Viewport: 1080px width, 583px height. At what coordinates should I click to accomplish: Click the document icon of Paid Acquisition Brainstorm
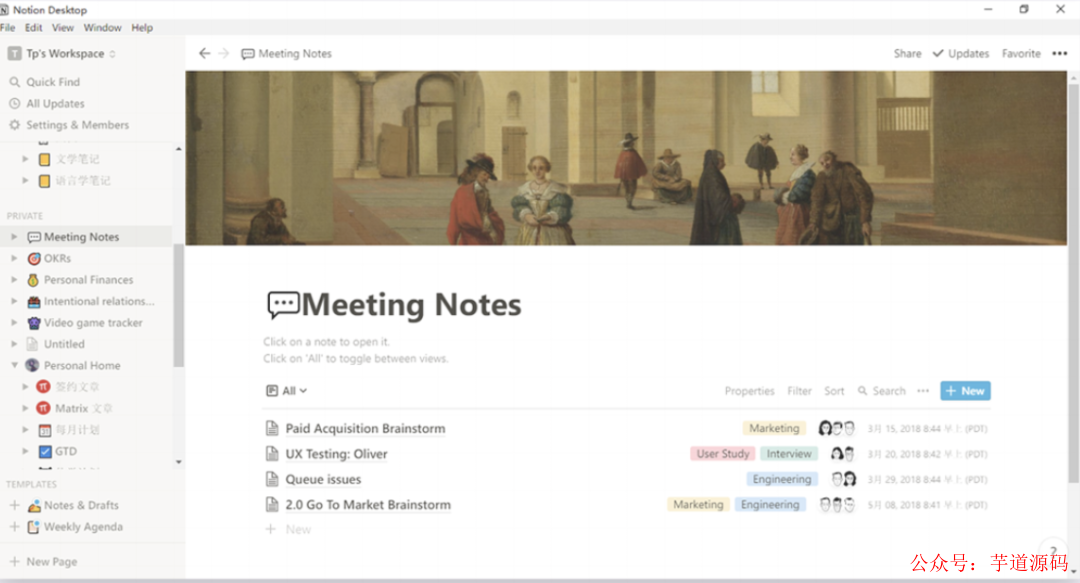point(272,428)
